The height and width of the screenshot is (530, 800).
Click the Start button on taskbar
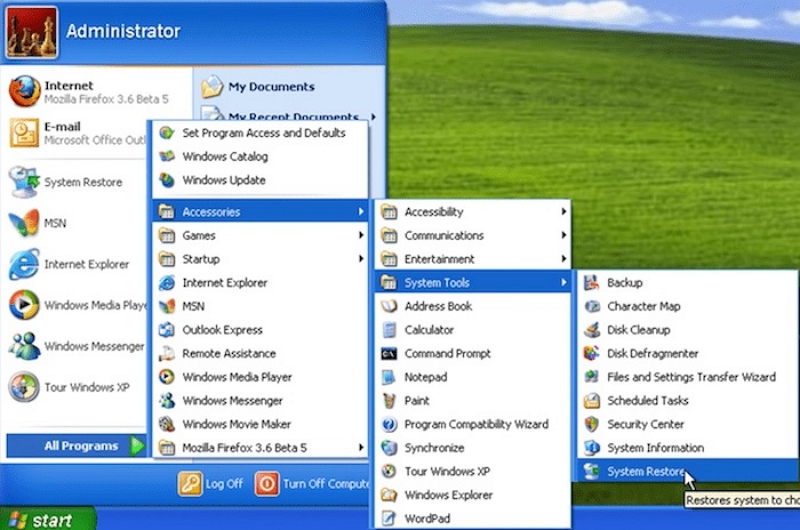(47, 519)
